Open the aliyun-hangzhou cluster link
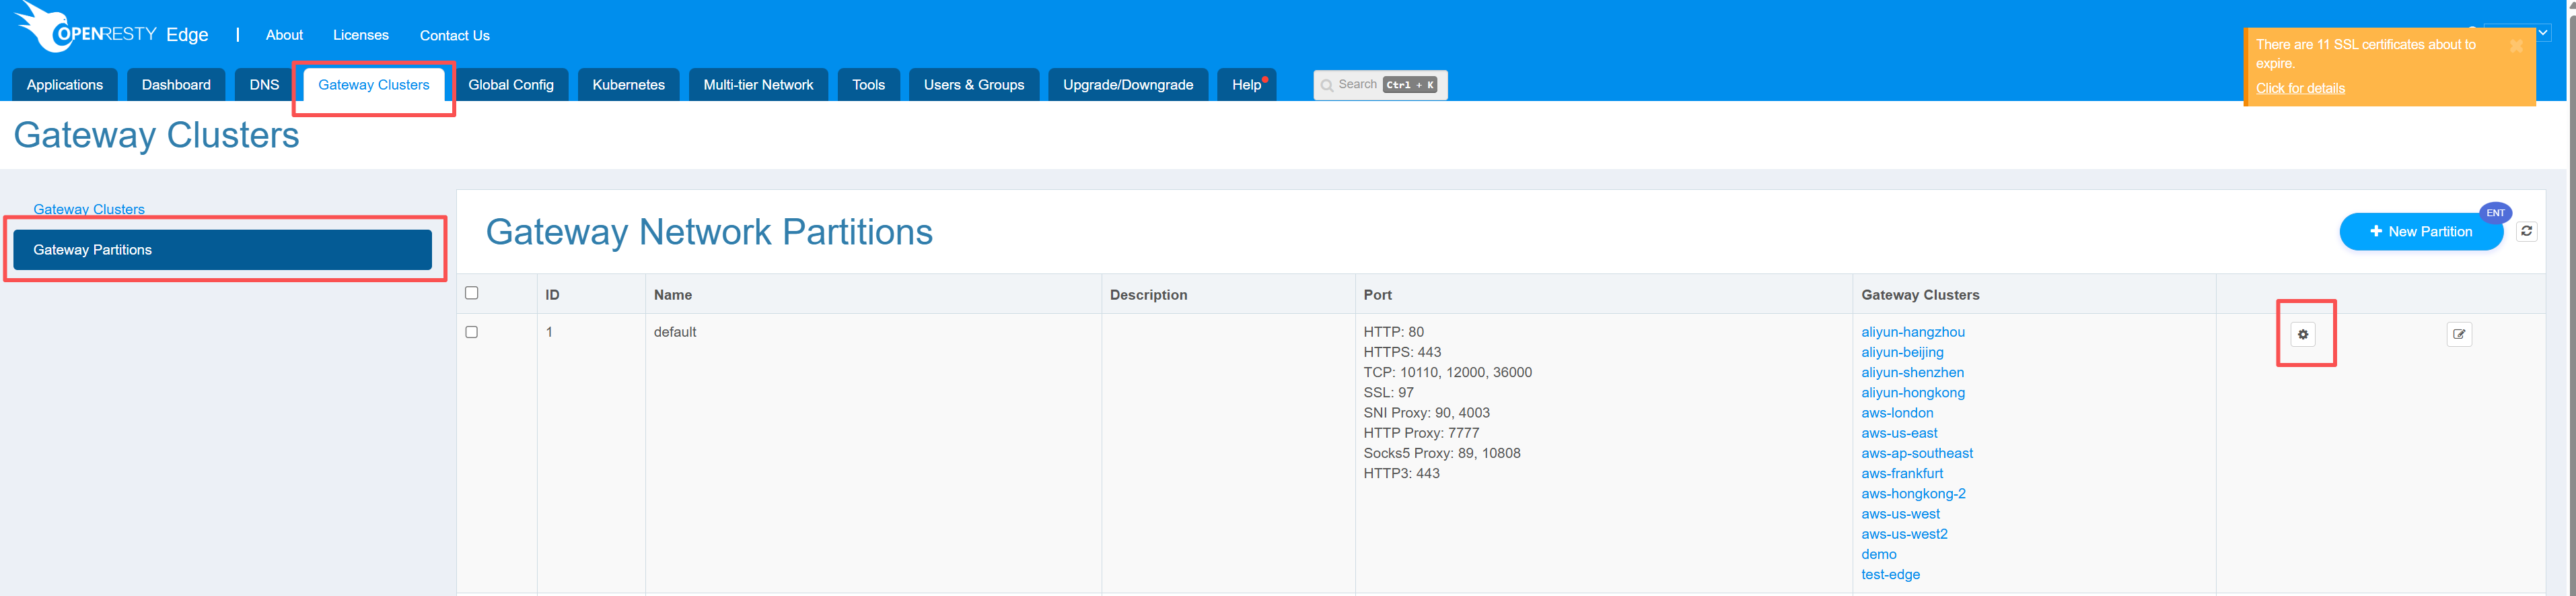The image size is (2576, 596). [1912, 332]
